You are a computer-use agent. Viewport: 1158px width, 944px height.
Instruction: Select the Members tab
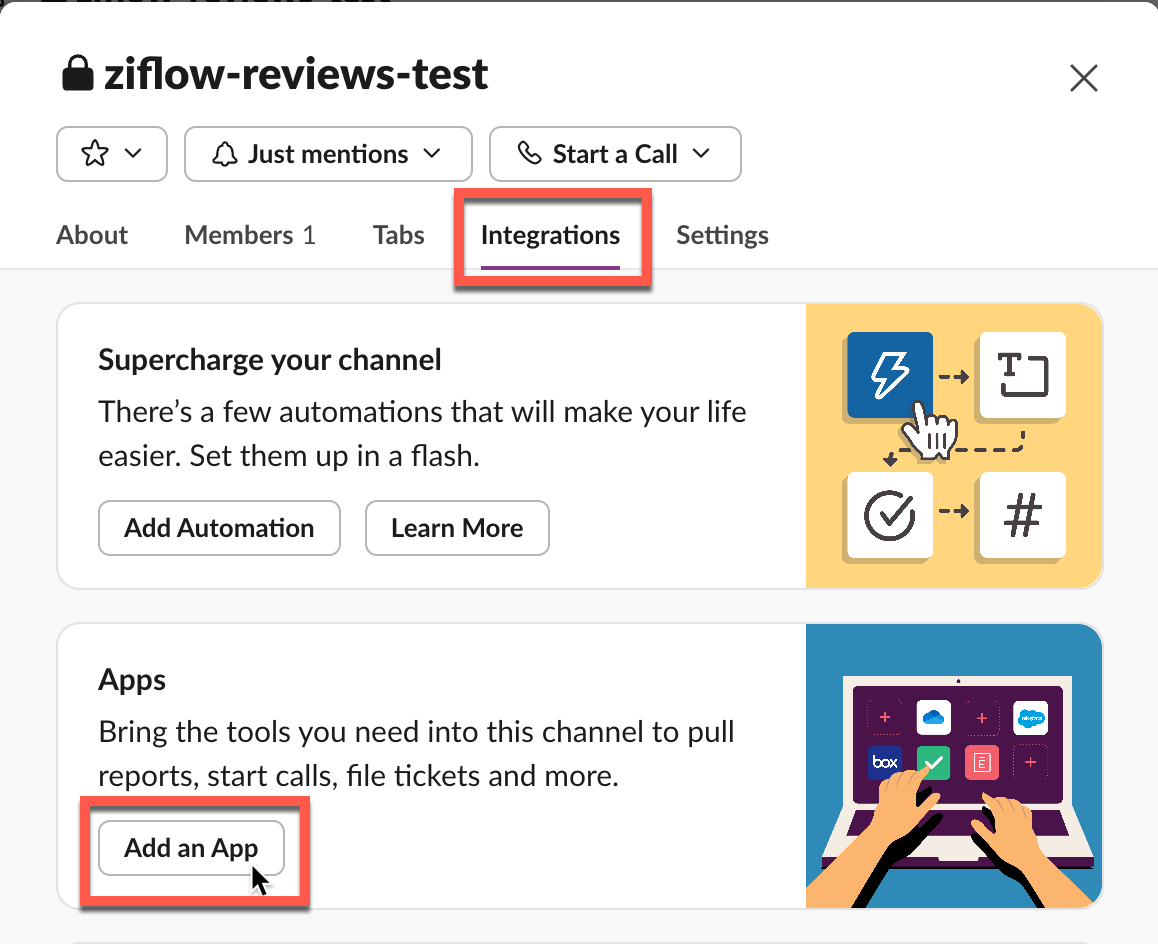pos(249,235)
